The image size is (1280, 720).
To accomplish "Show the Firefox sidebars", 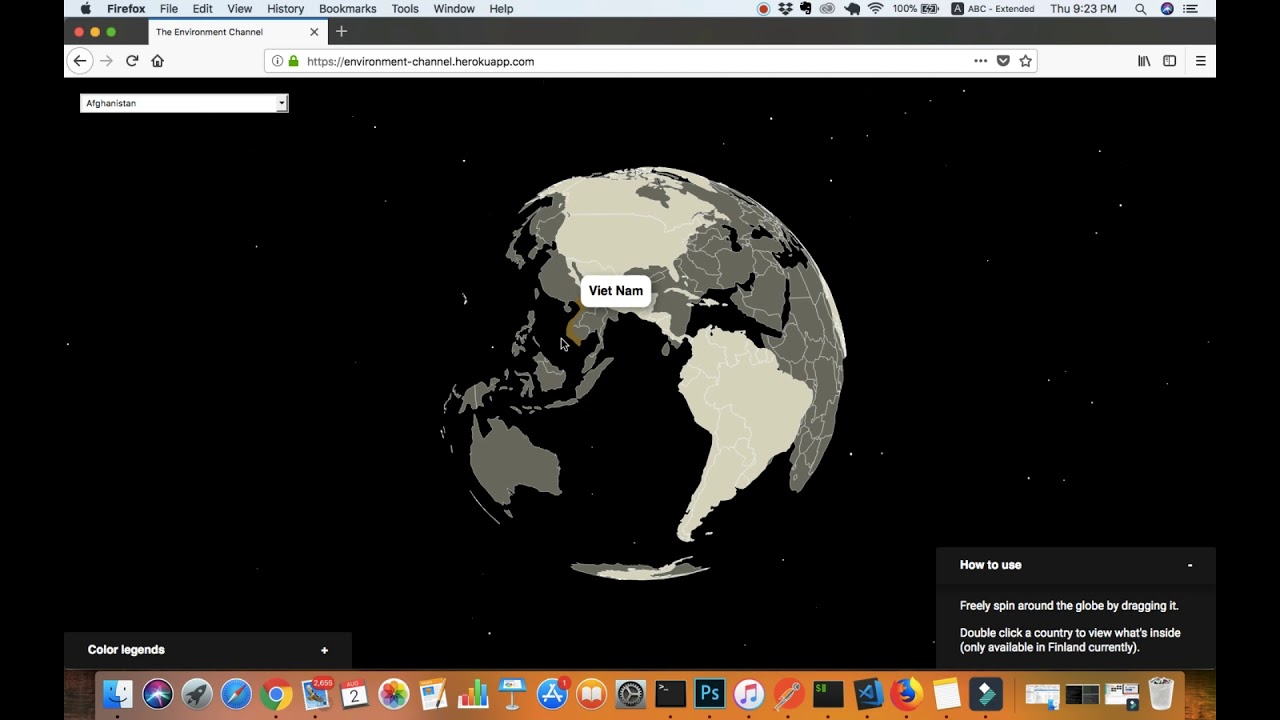I will (x=1169, y=61).
